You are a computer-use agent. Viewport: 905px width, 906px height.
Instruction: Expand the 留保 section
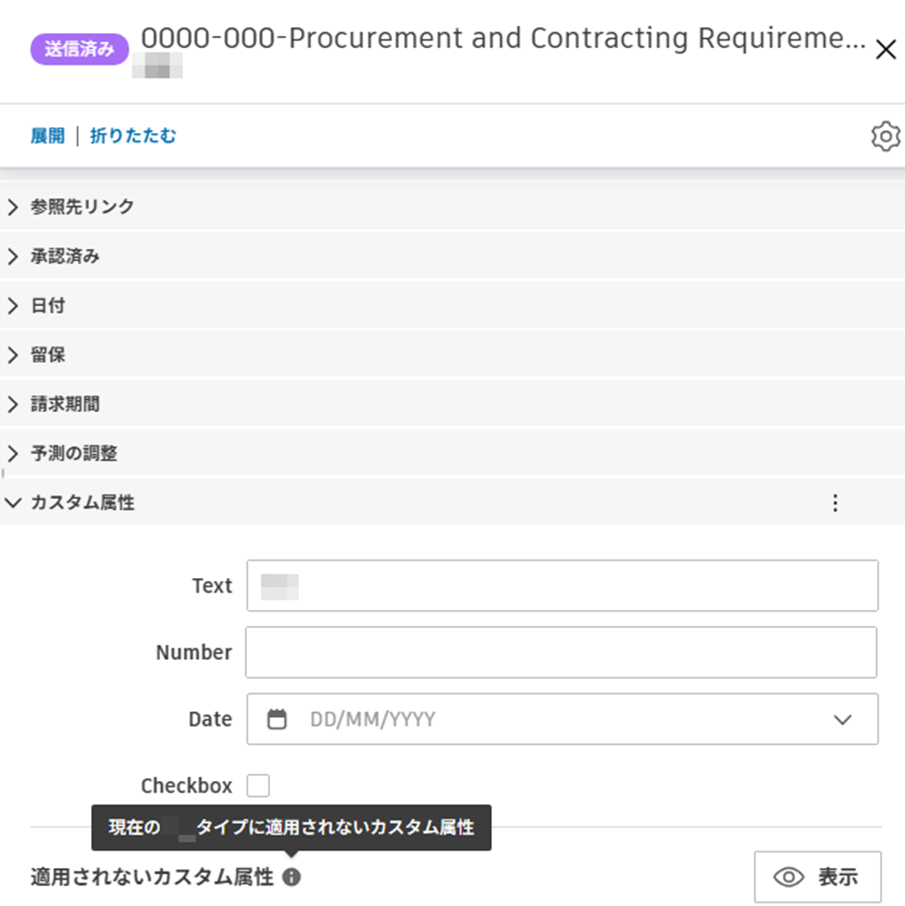pyautogui.click(x=48, y=355)
